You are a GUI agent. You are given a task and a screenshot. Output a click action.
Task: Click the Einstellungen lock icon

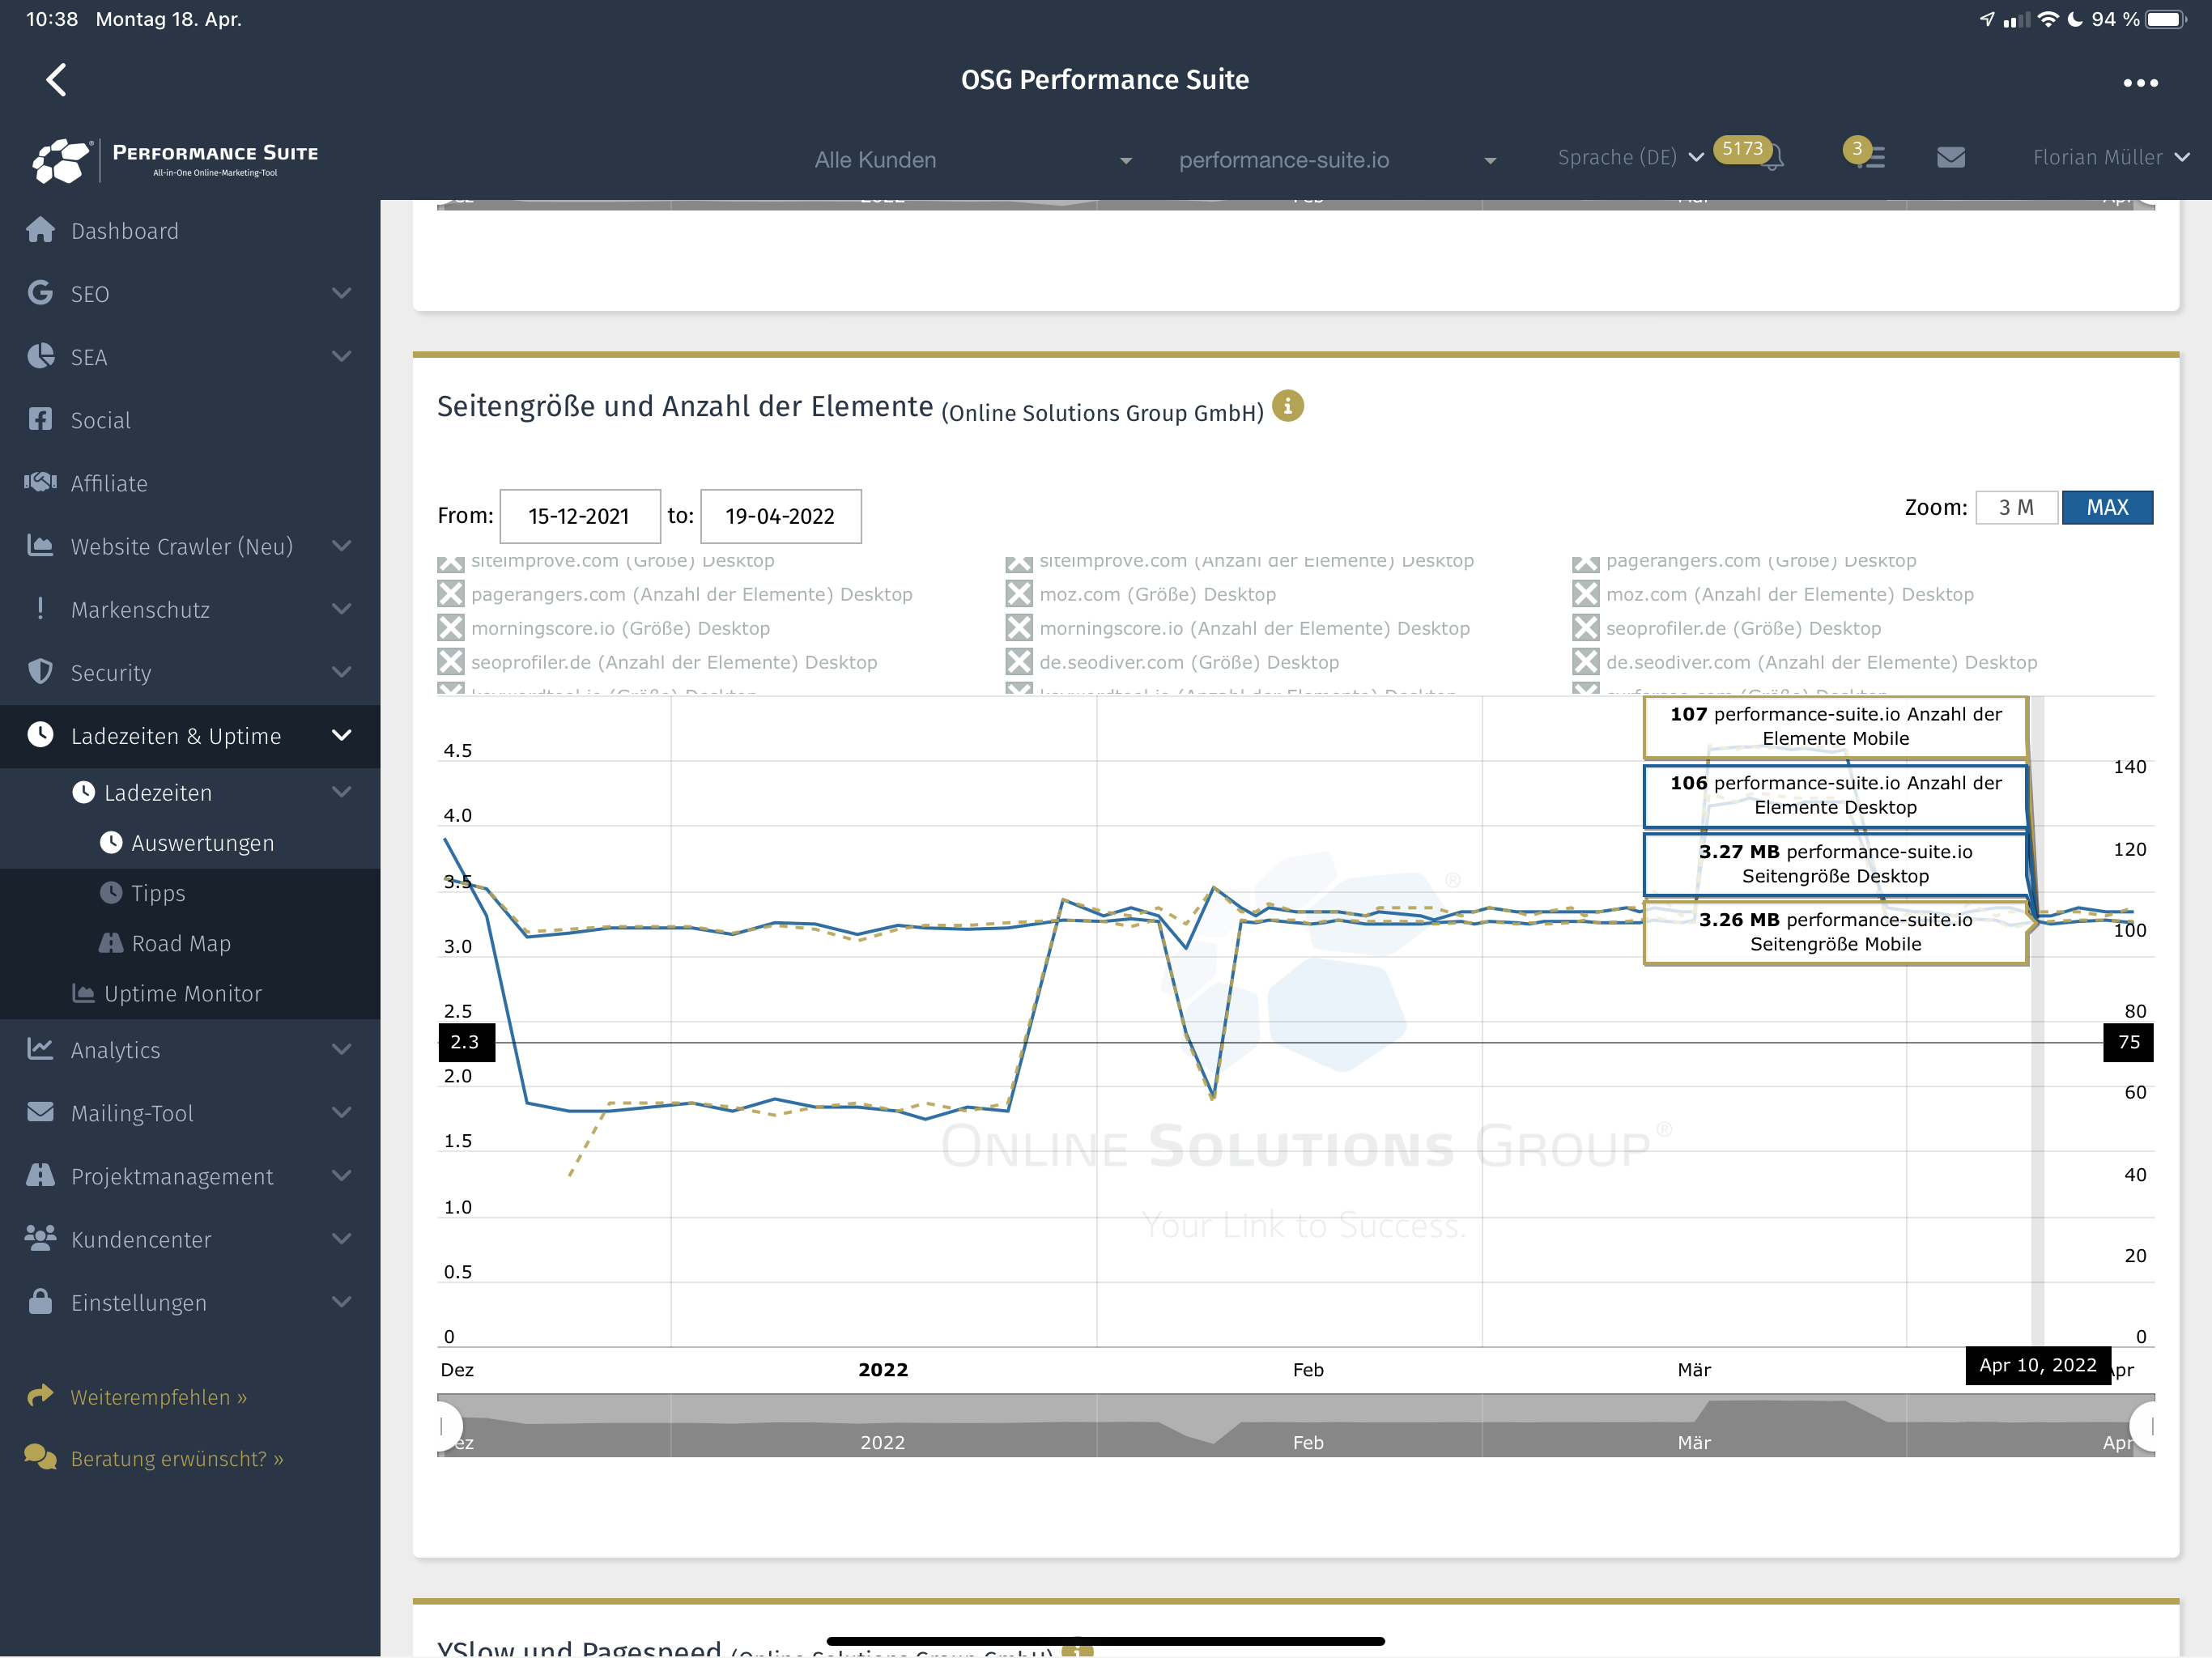click(40, 1301)
